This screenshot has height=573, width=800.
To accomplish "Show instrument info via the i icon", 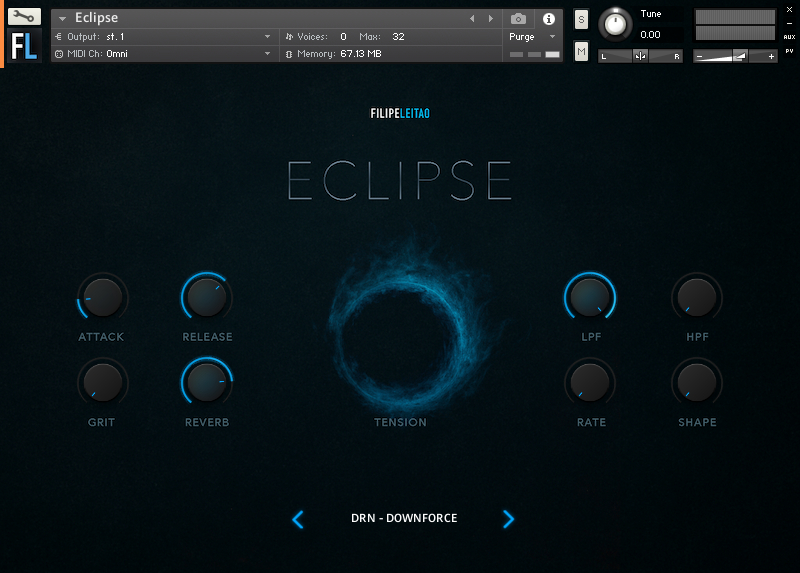I will (548, 19).
